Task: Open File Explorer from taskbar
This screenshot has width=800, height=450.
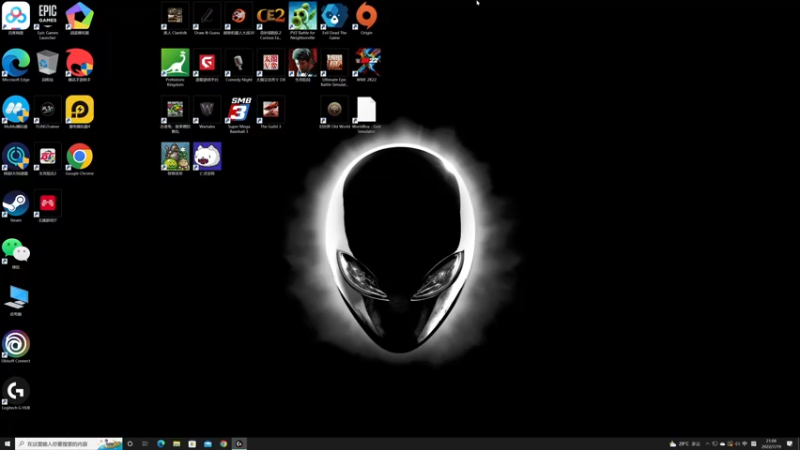Action: [177, 444]
